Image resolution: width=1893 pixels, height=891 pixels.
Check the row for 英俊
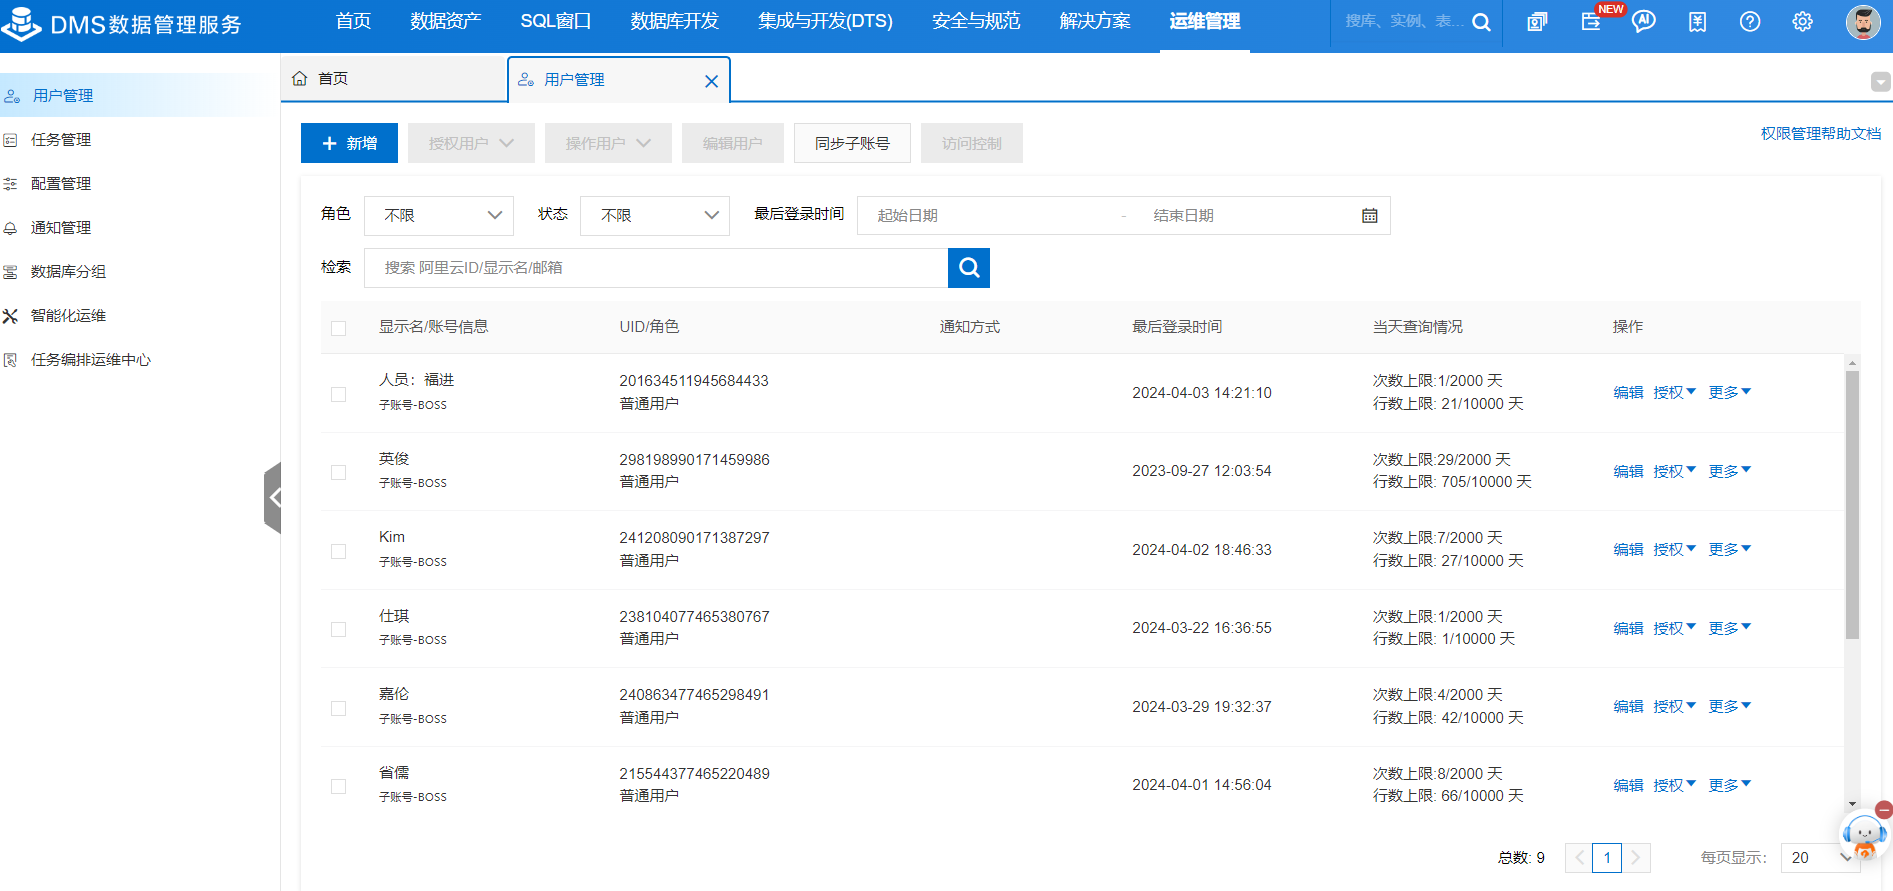pos(338,472)
